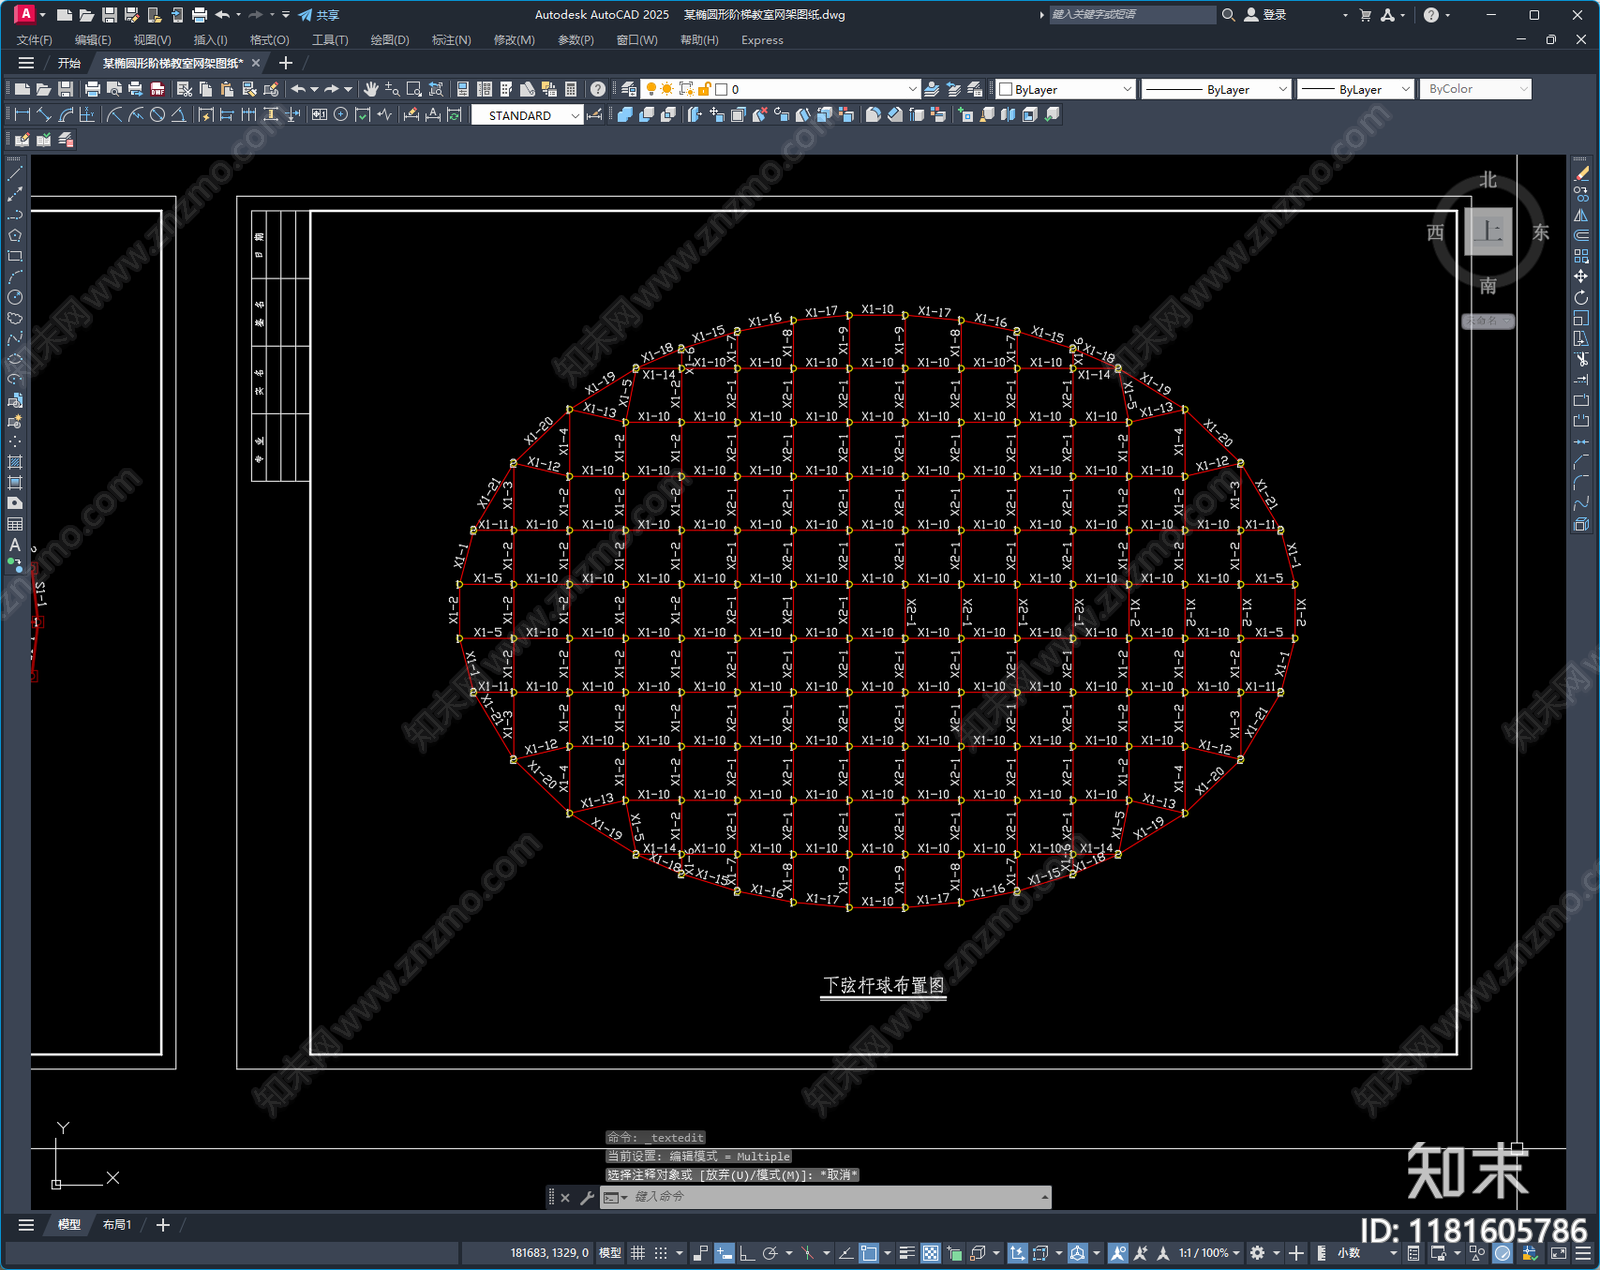
Task: Click 上 face on the ViewCube
Action: tap(1488, 232)
